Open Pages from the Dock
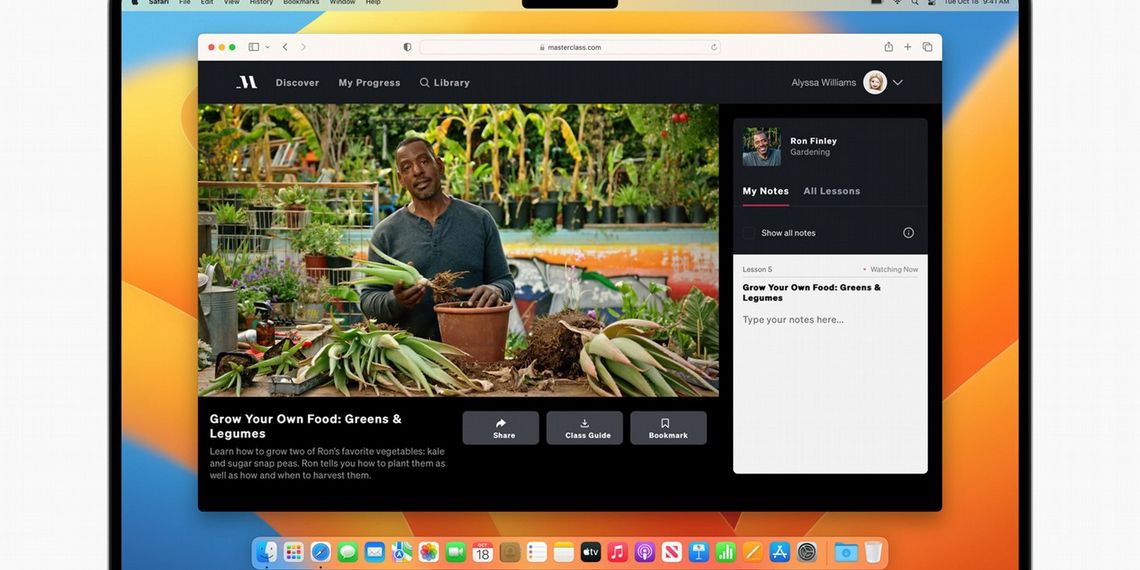 (x=752, y=552)
